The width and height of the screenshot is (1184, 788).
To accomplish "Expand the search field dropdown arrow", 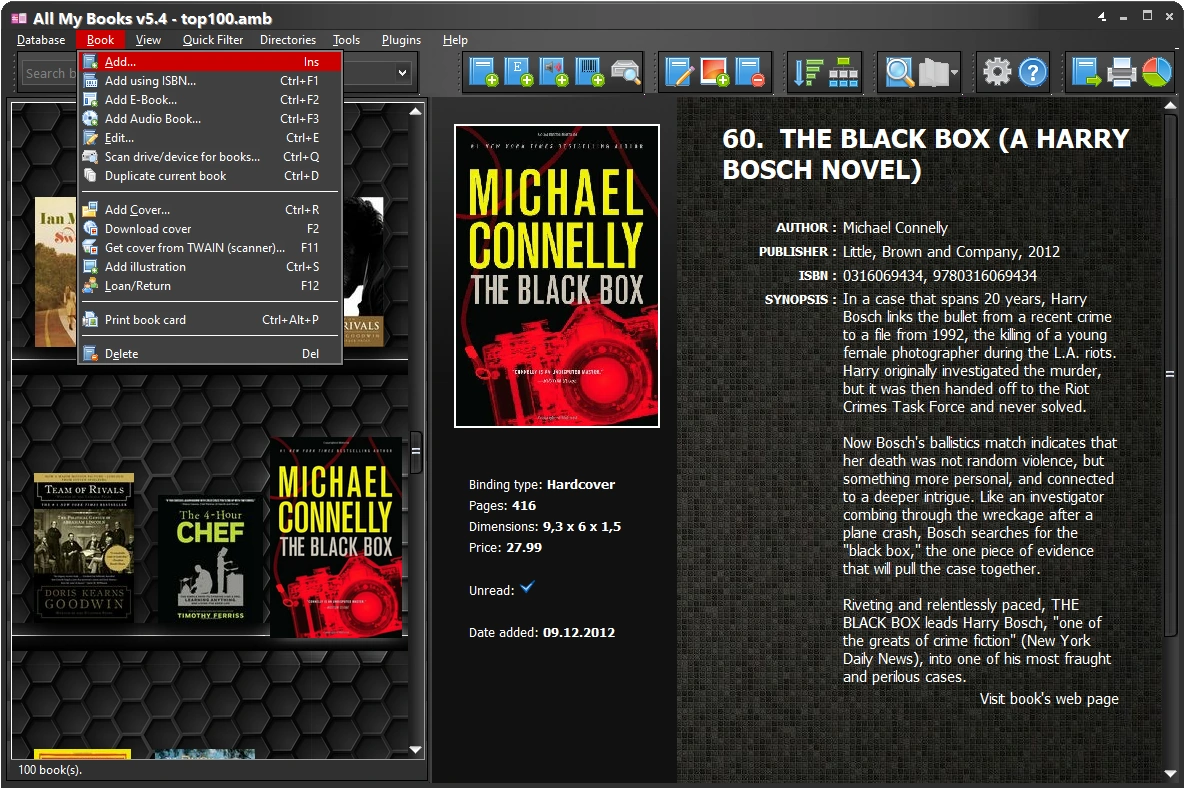I will 402,73.
